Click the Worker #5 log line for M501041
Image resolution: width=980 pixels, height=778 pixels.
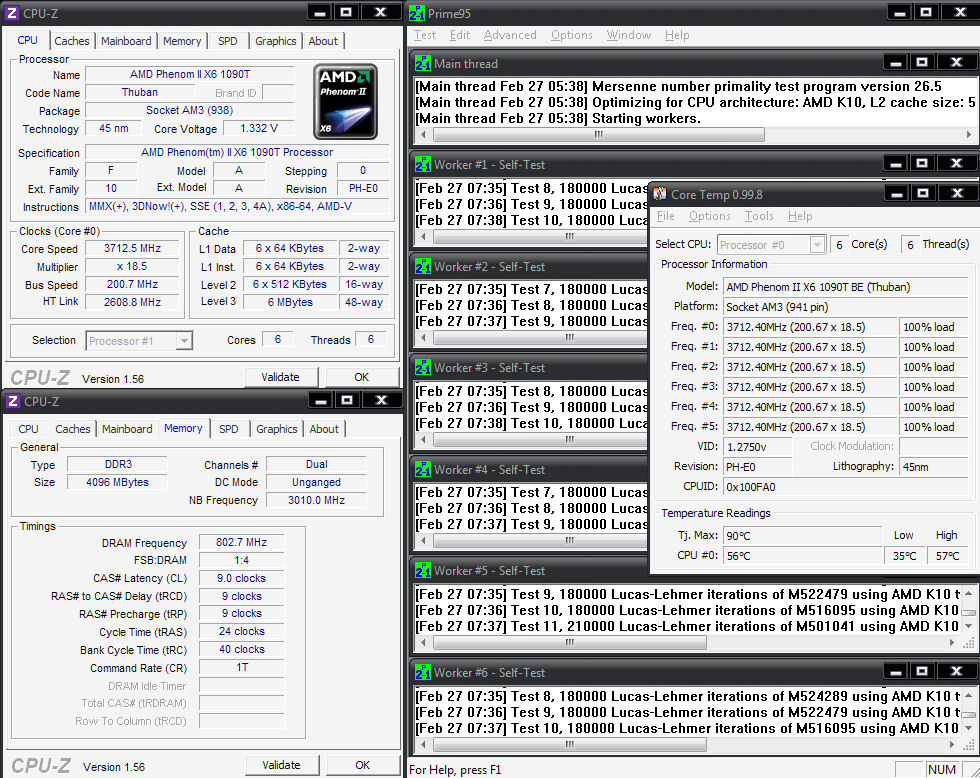tap(688, 626)
